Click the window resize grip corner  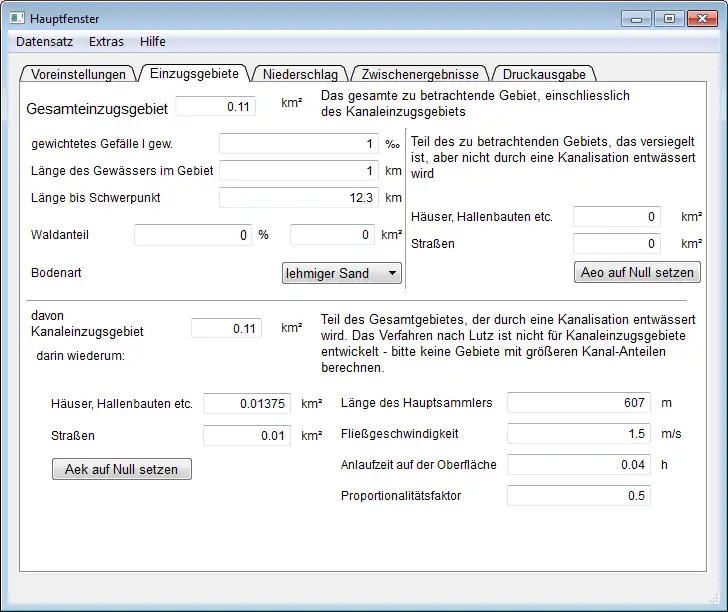714,599
